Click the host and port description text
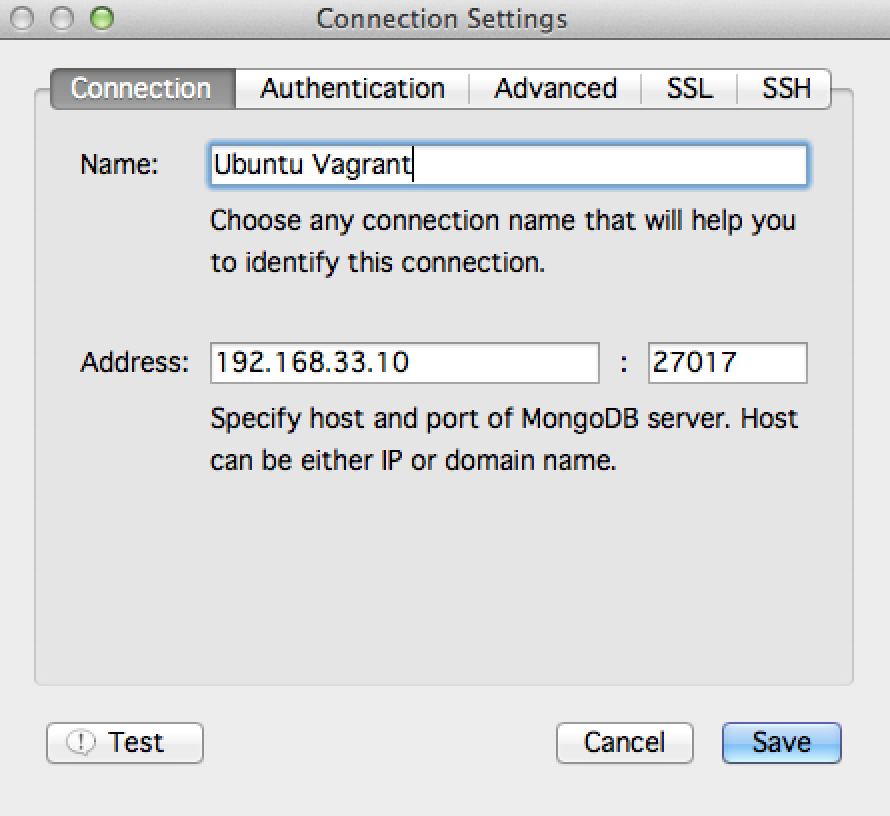The image size is (890, 816). pyautogui.click(x=504, y=439)
